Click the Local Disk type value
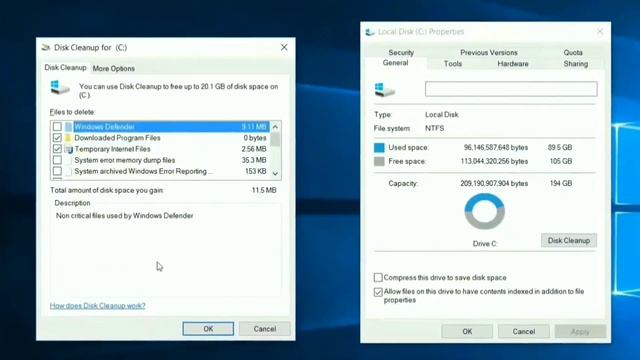Image resolution: width=640 pixels, height=360 pixels. coord(442,115)
